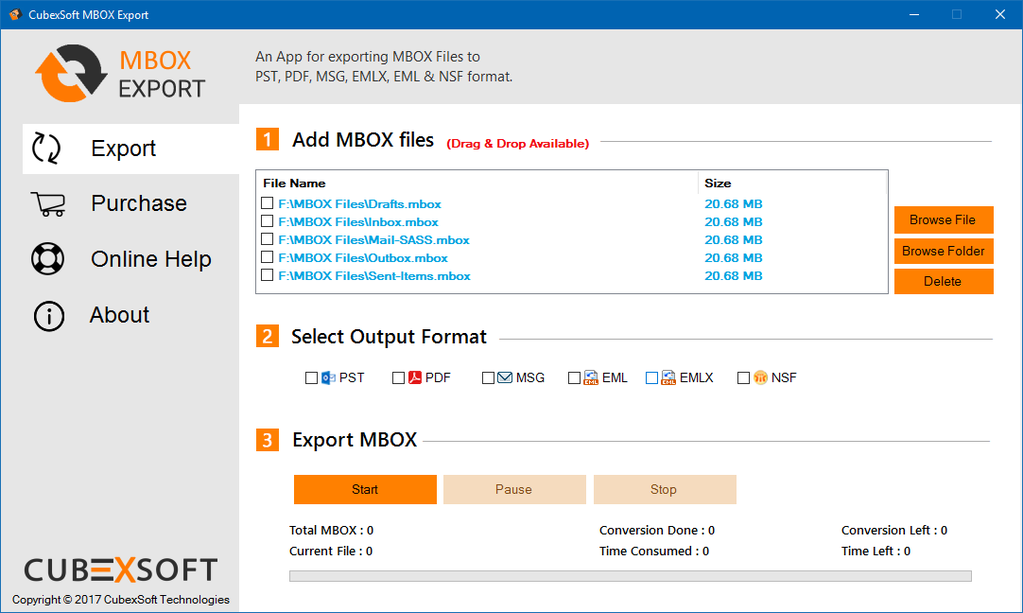Click the Current File : 0 status
This screenshot has height=613, width=1023.
point(331,551)
